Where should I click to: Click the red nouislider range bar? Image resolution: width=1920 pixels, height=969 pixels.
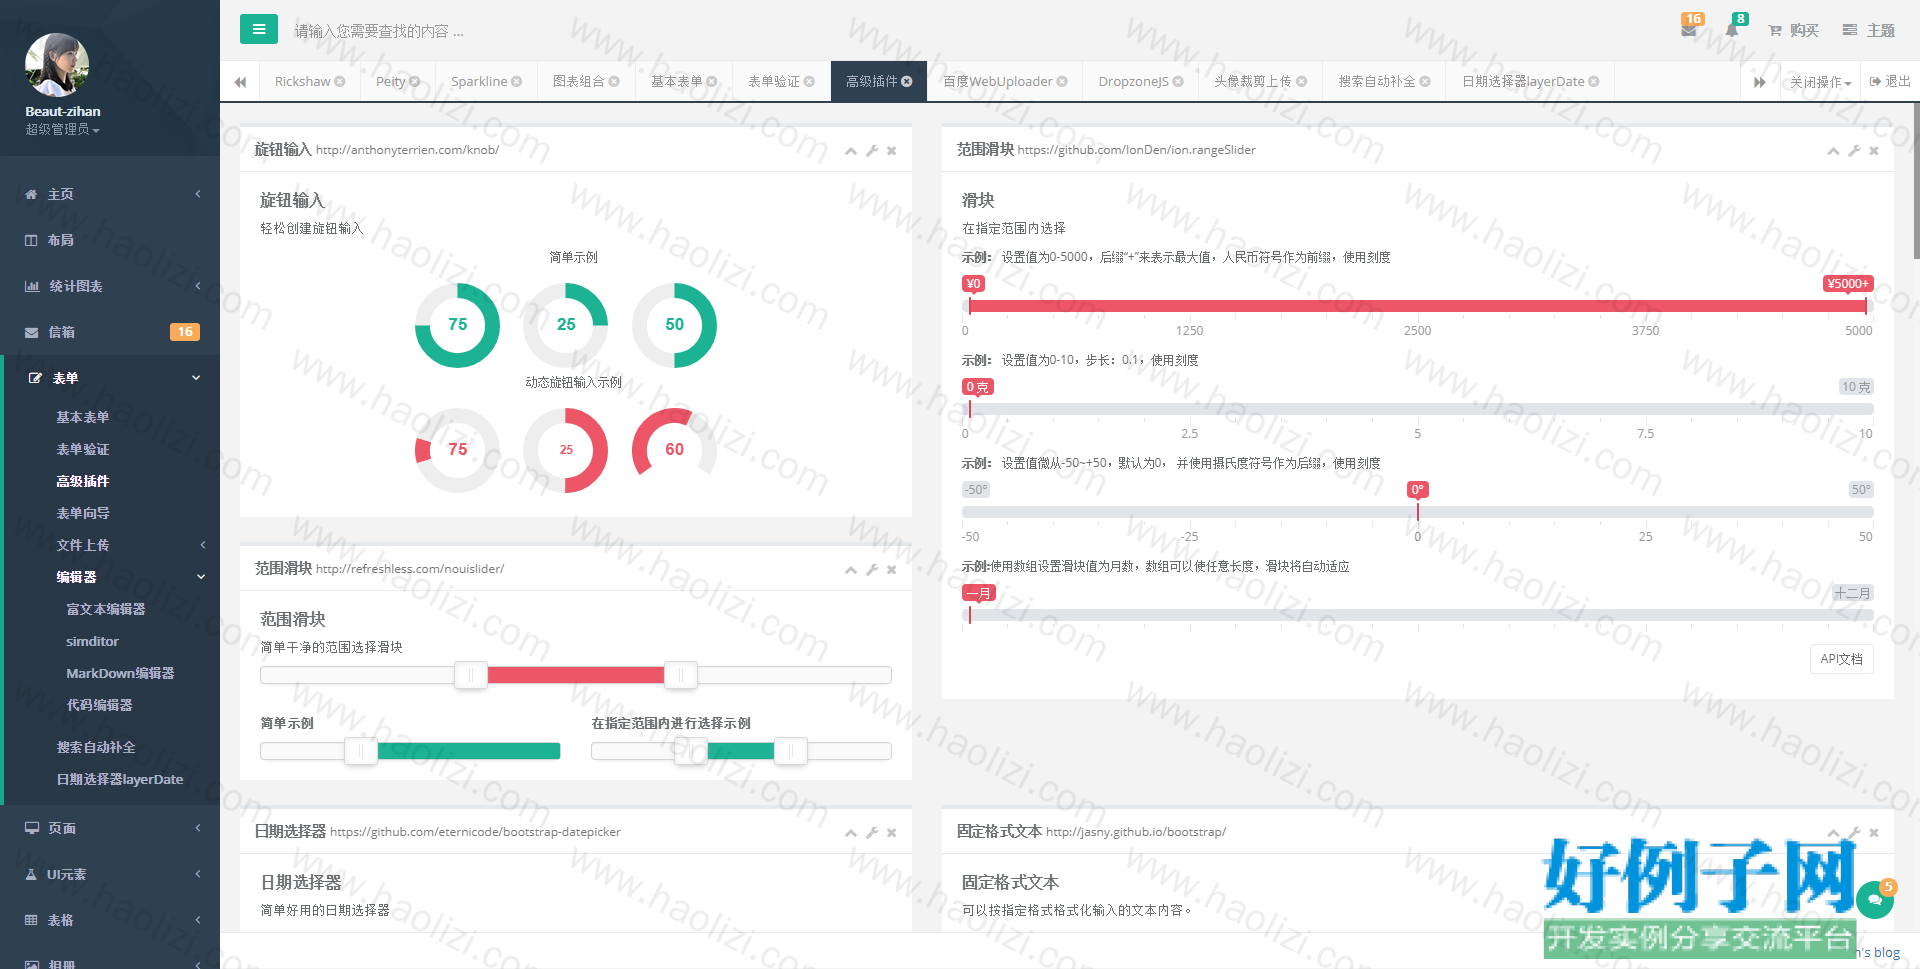[x=576, y=676]
